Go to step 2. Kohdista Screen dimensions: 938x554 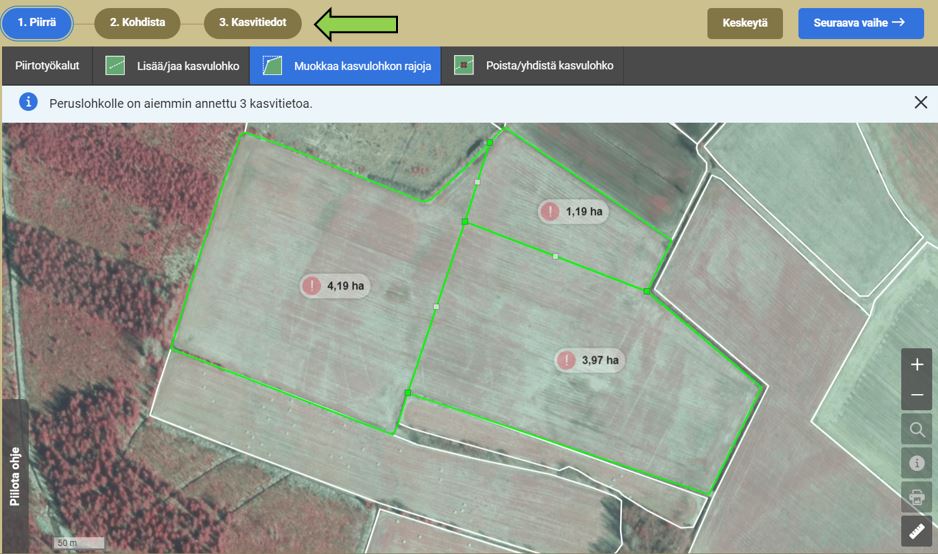[137, 22]
